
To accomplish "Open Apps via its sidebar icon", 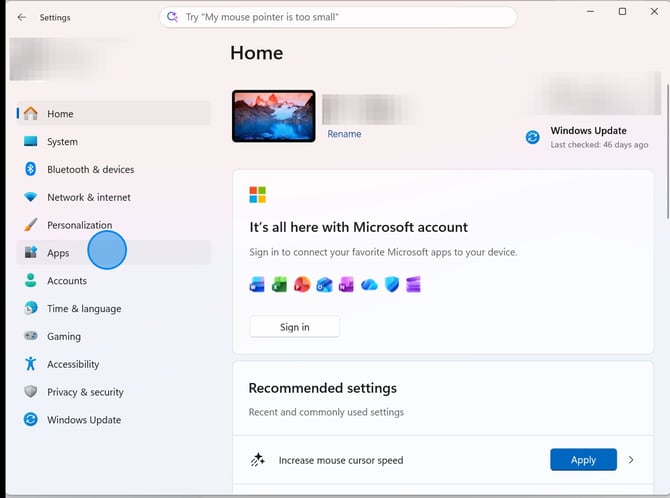I will pyautogui.click(x=31, y=253).
